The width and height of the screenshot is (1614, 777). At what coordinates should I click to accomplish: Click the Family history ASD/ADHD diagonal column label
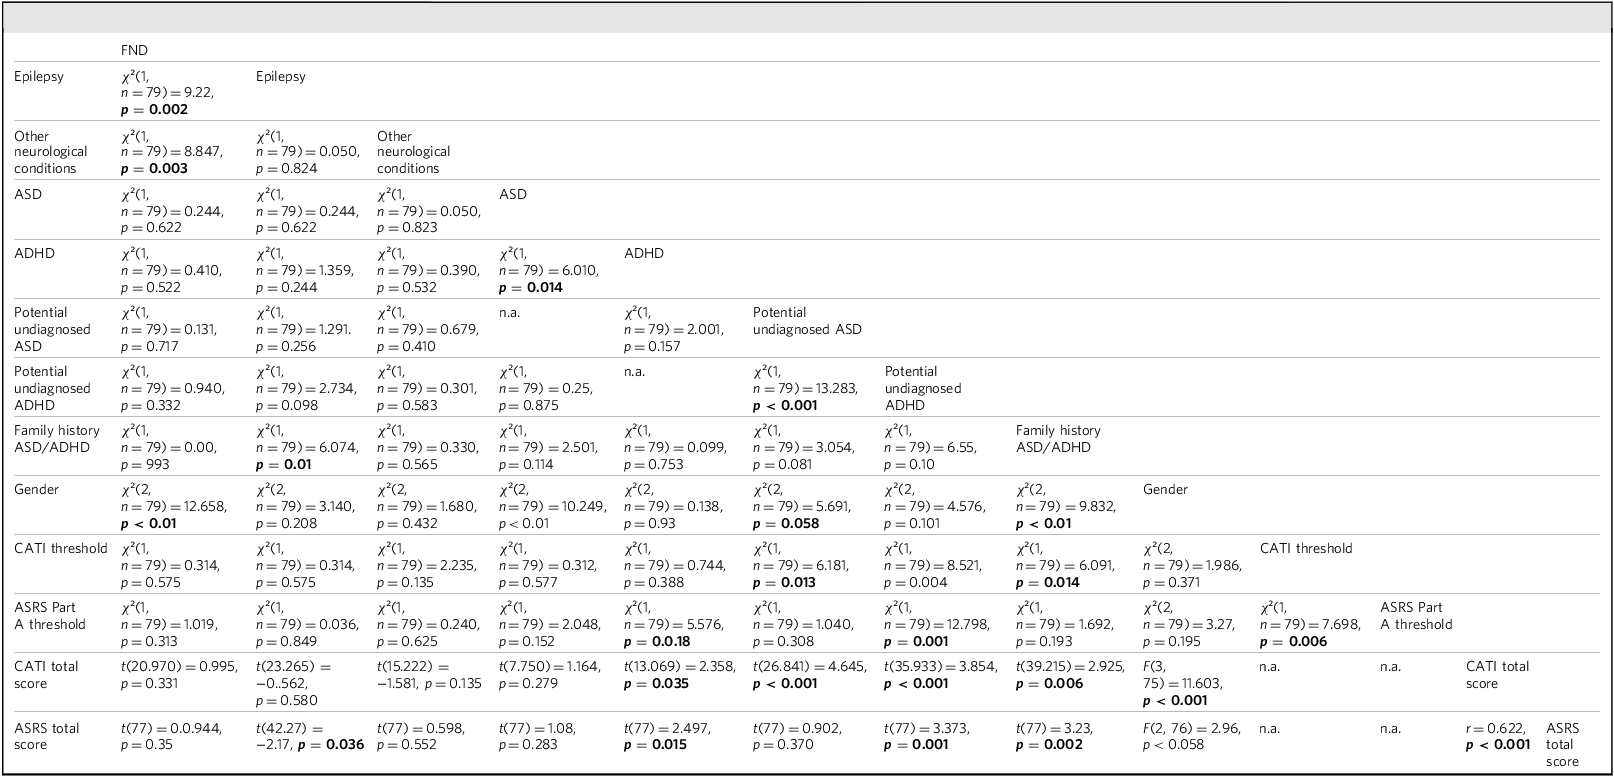tap(1058, 439)
